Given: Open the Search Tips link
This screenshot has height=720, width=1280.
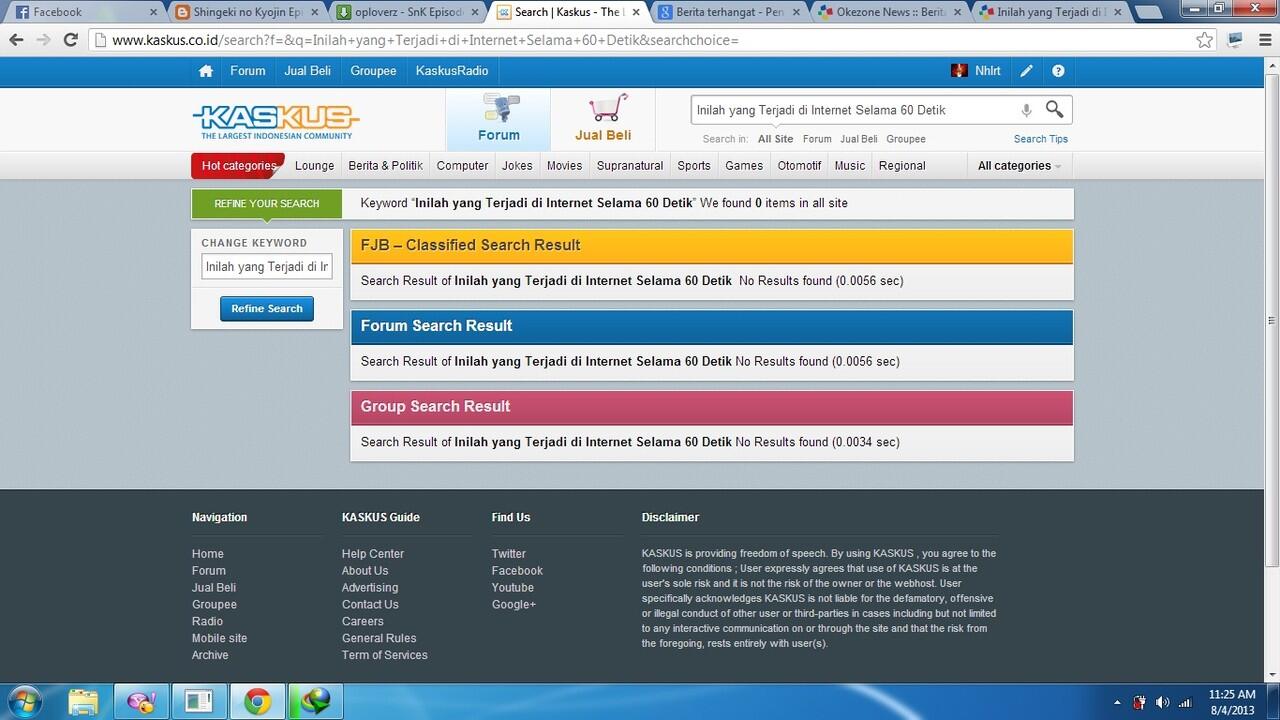Looking at the screenshot, I should [1041, 139].
